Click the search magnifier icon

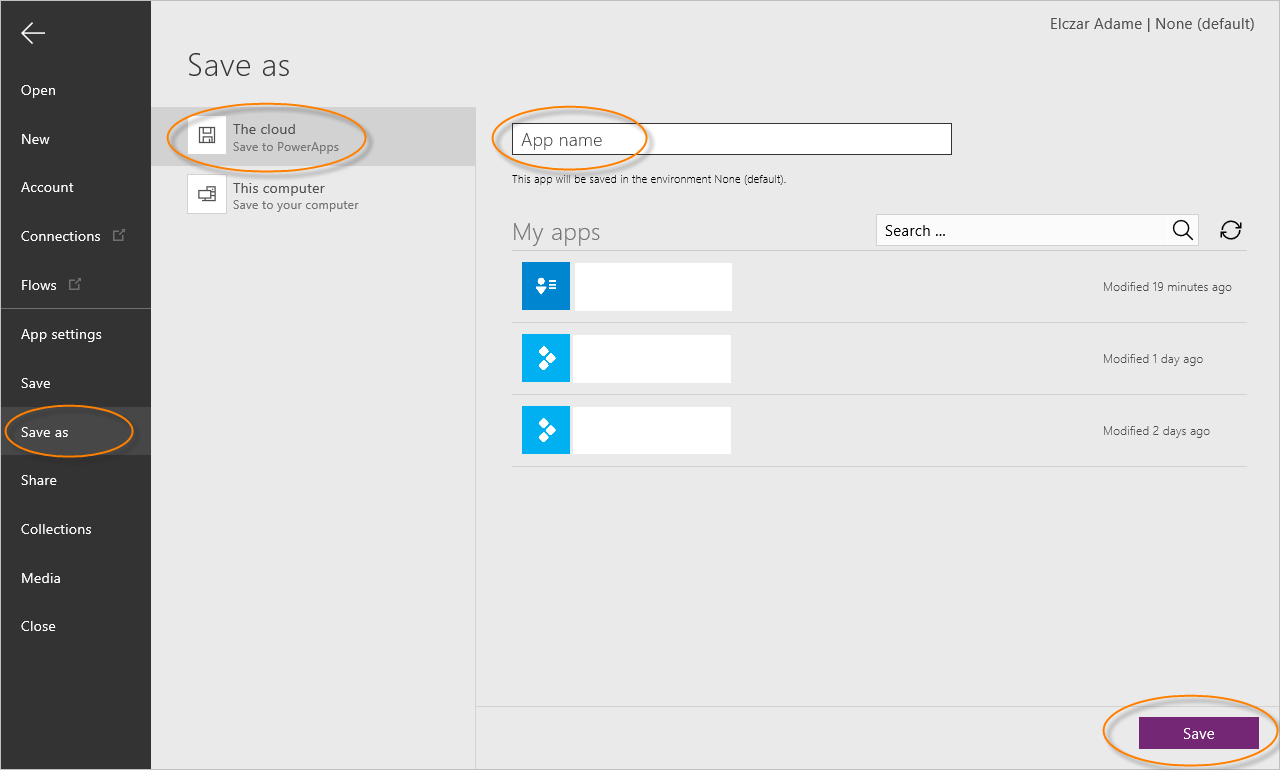point(1183,230)
